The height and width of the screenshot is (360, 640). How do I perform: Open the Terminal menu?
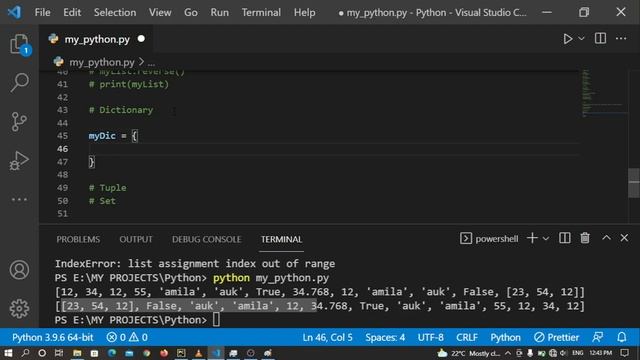[261, 12]
